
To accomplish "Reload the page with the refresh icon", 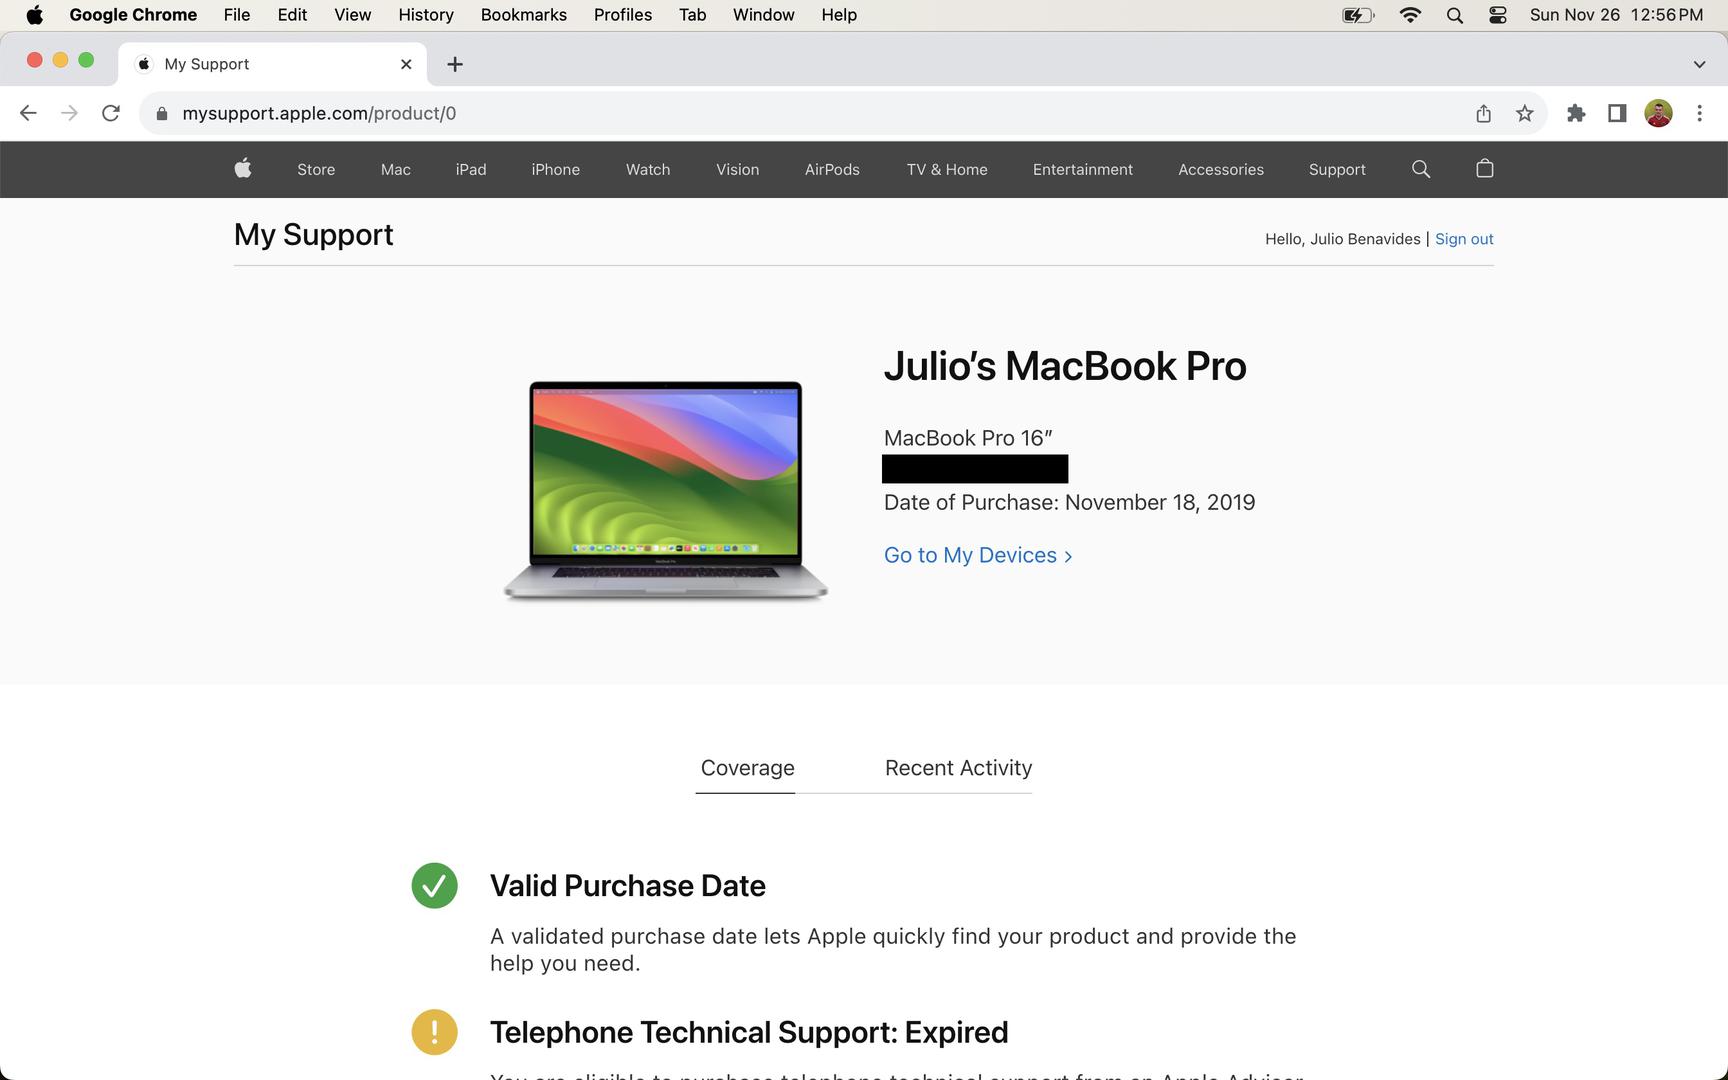I will point(111,113).
